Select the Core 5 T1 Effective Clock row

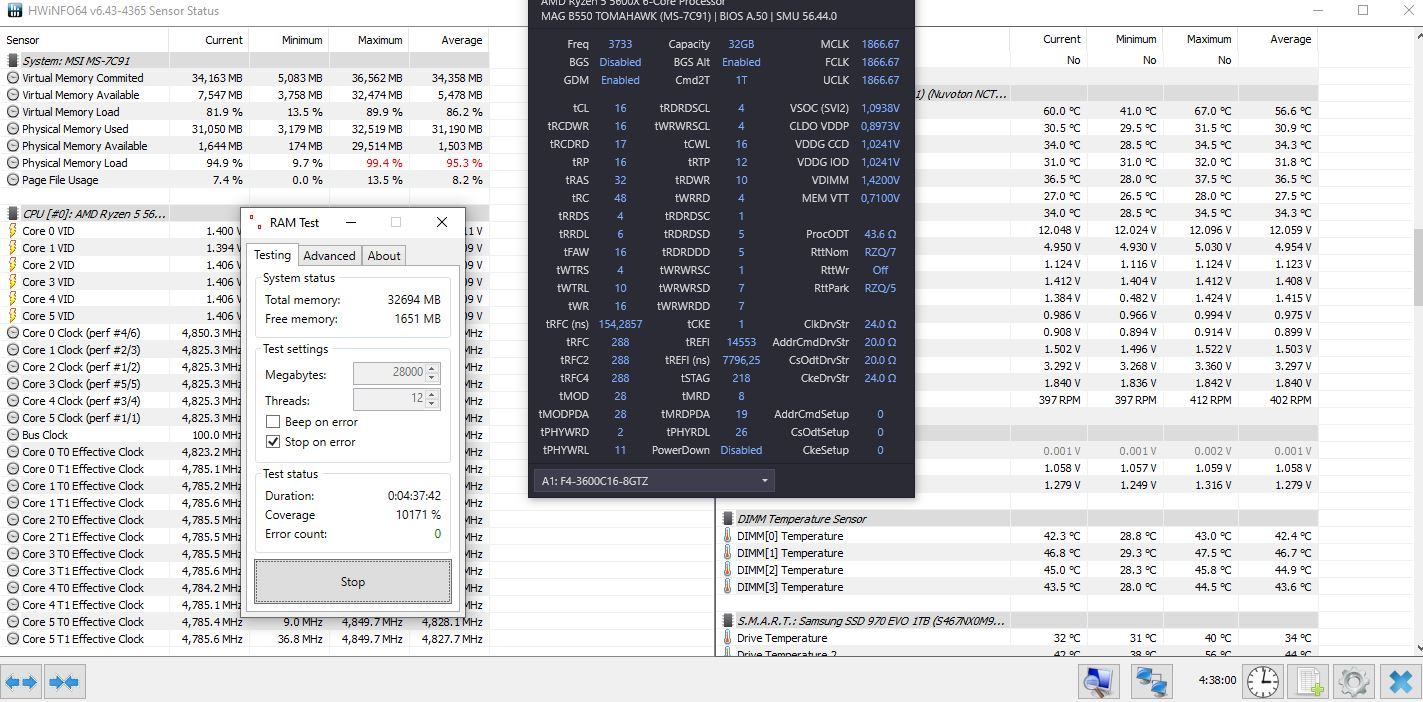(x=244, y=639)
